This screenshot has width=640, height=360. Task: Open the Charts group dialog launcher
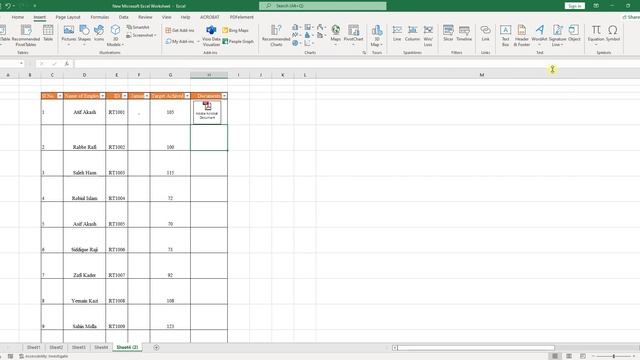[x=364, y=53]
